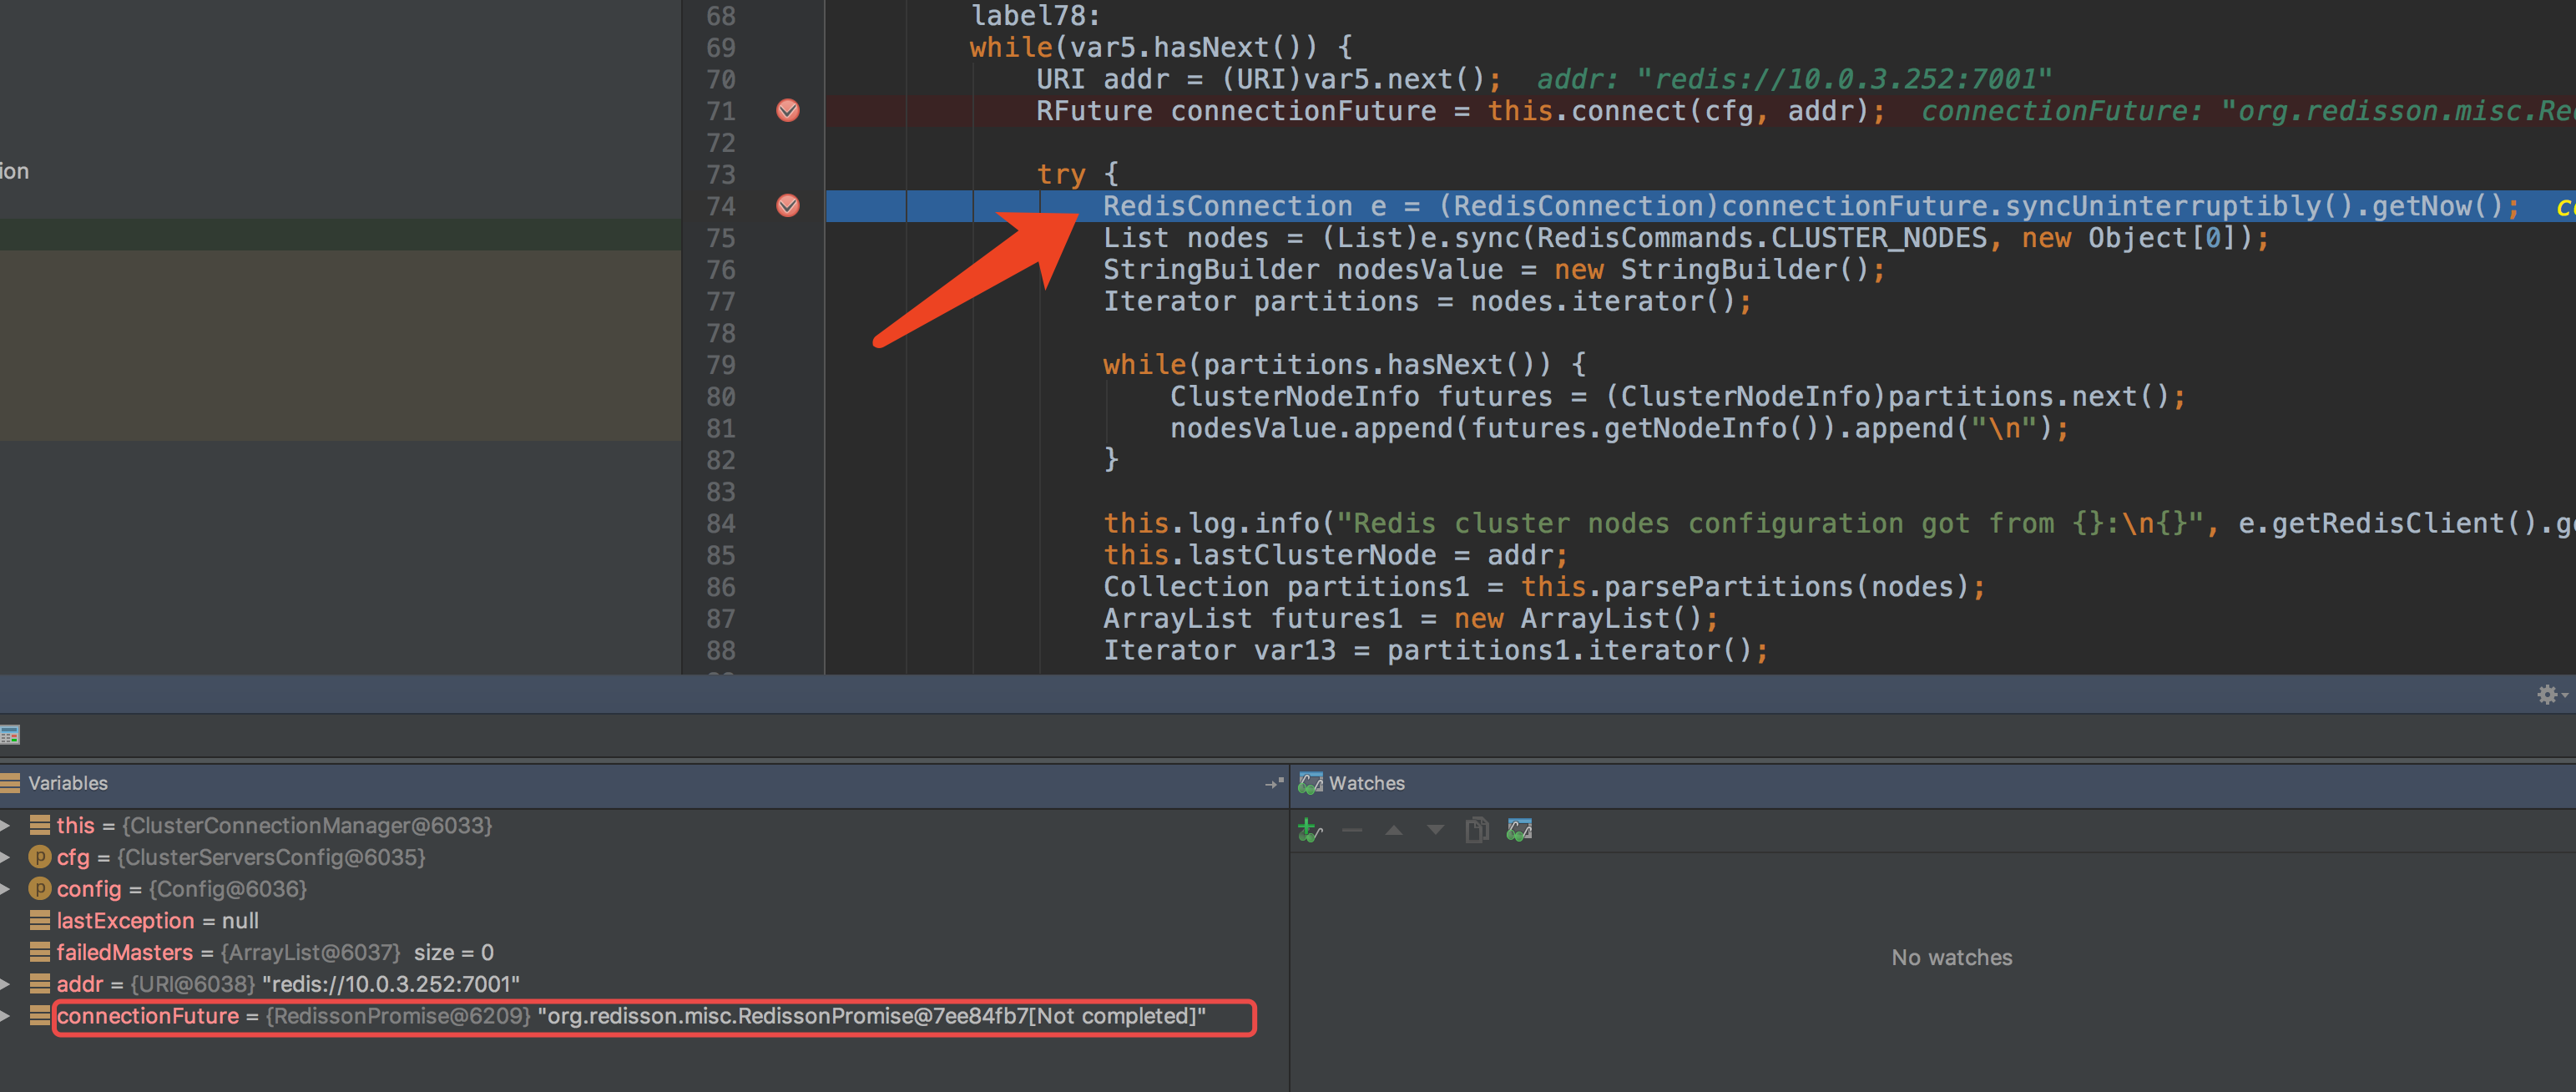The image size is (2576, 1092).
Task: Click the field icon next to 'addr'
Action: [40, 984]
